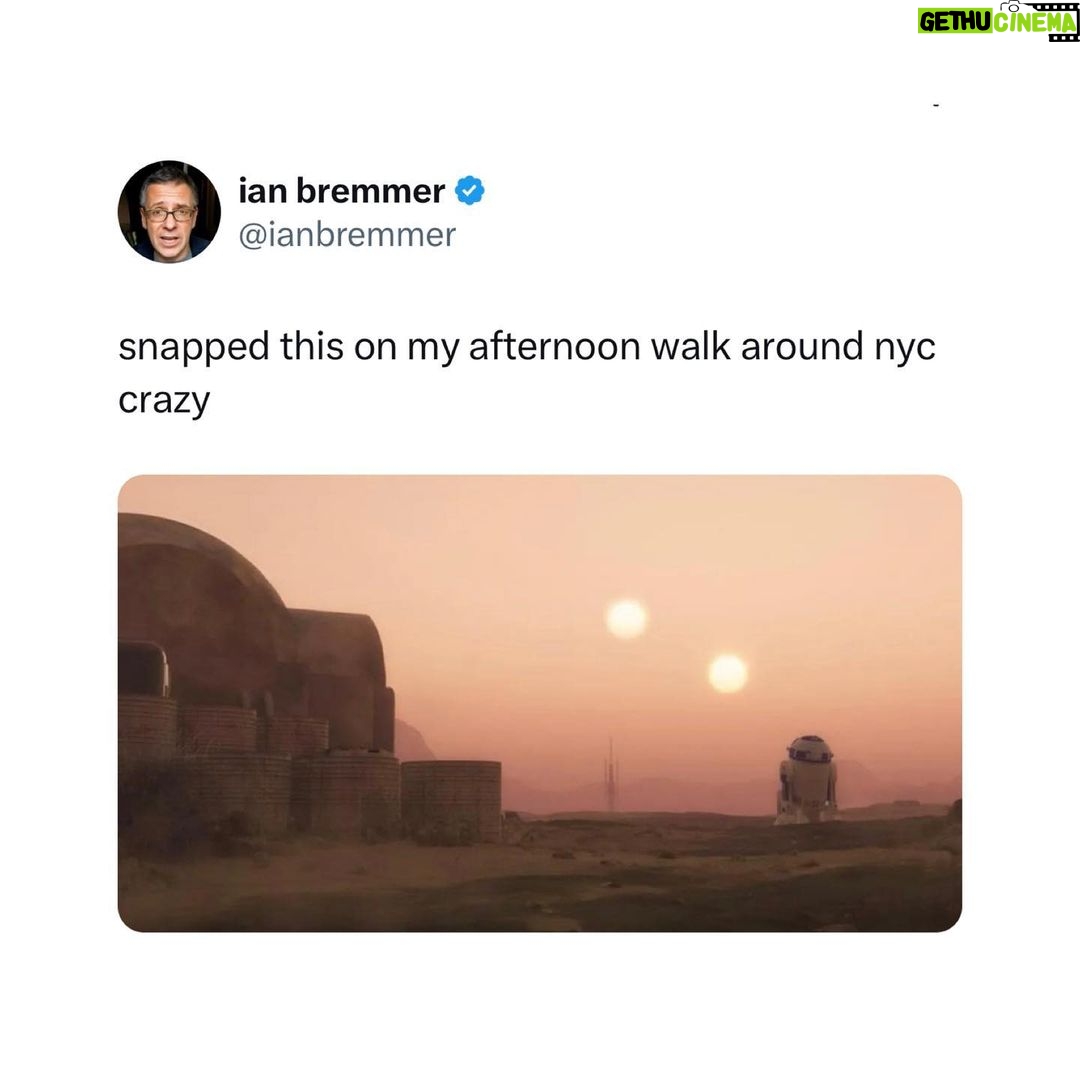This screenshot has height=1080, width=1080.
Task: Open the attached Tatooine desert image
Action: click(x=540, y=703)
